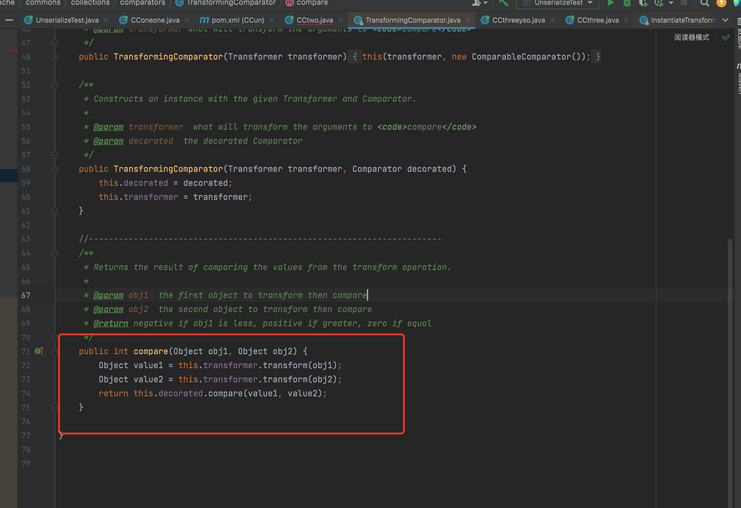Click the collections breadcrumb
Image resolution: width=741 pixels, height=508 pixels.
click(90, 3)
